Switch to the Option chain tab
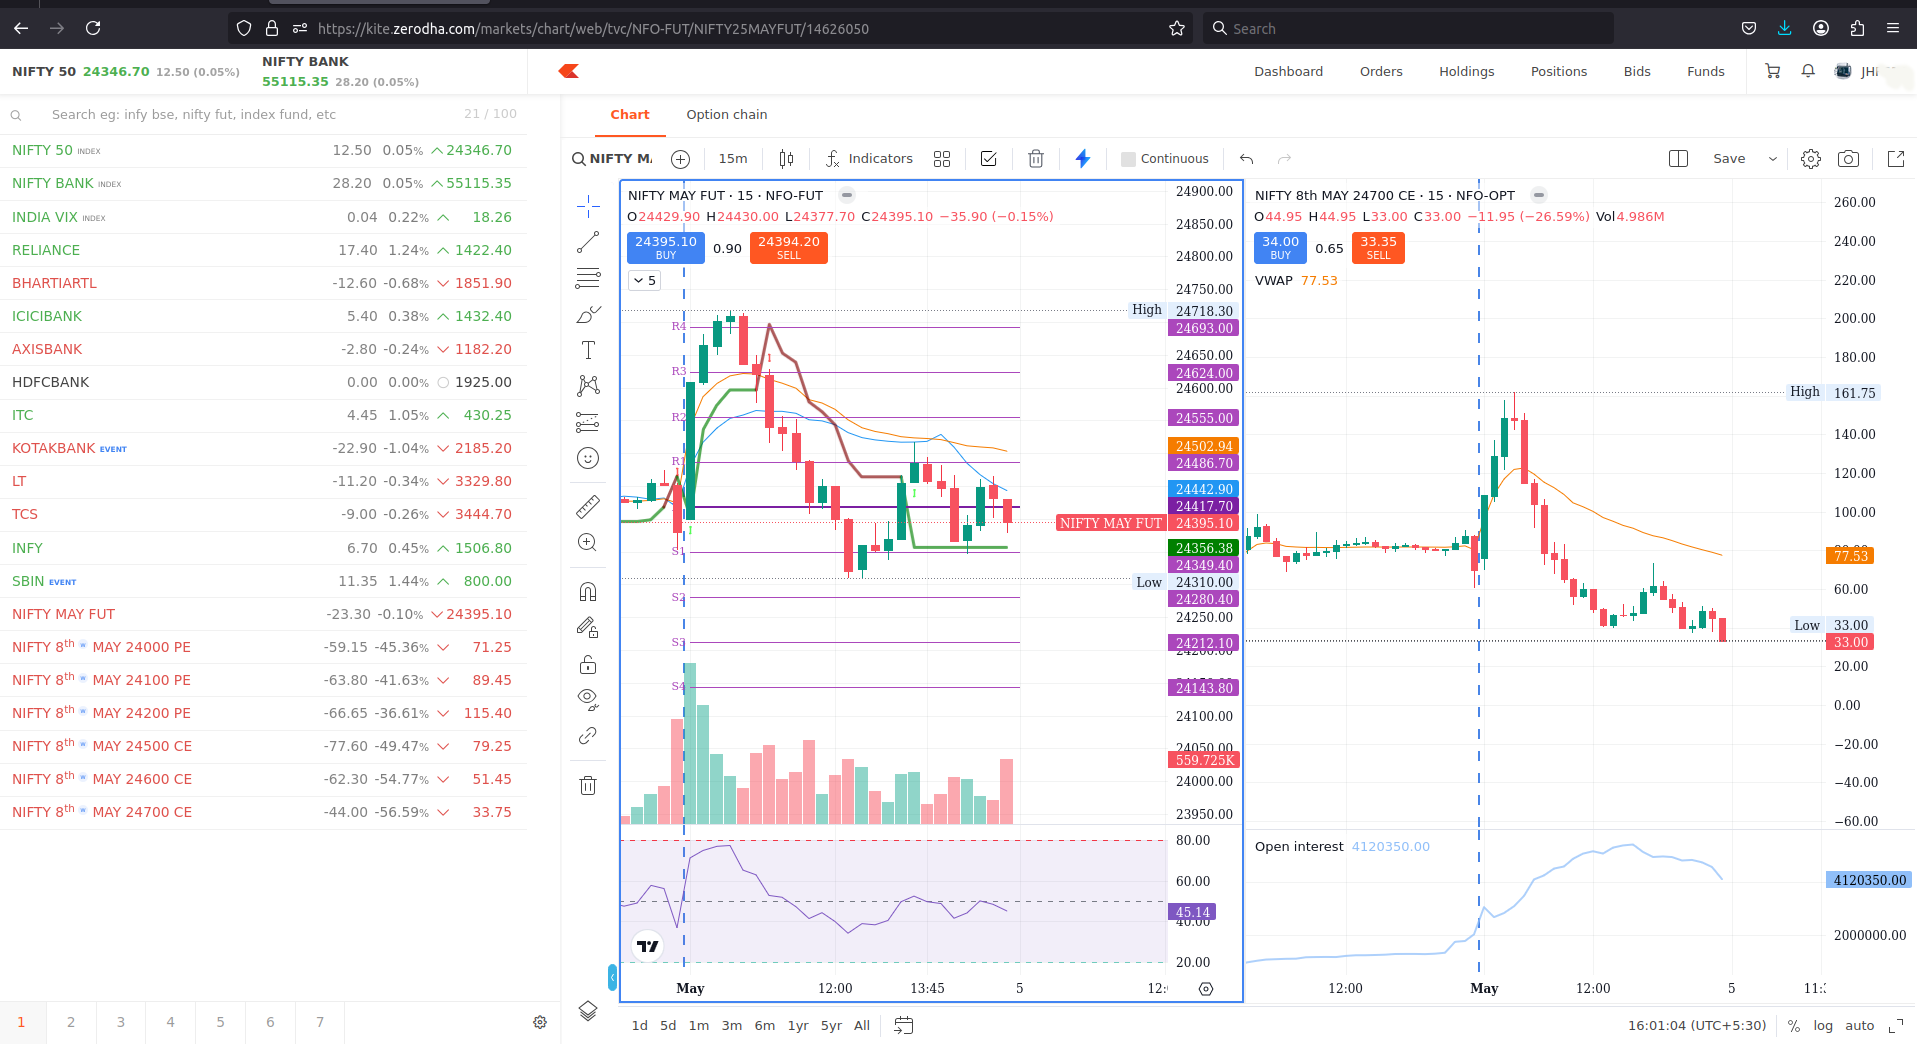The image size is (1917, 1044). click(727, 115)
